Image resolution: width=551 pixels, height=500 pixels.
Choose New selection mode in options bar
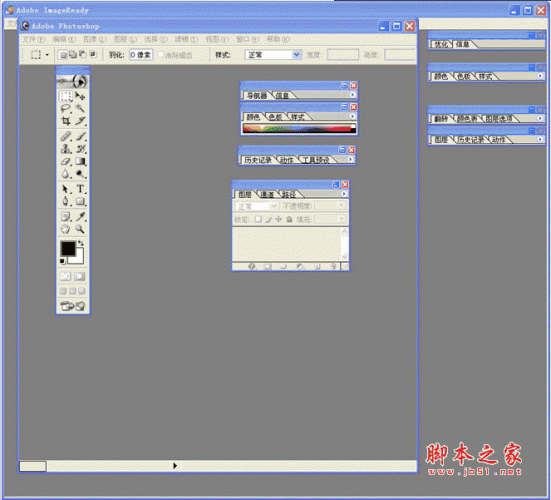[x=63, y=54]
